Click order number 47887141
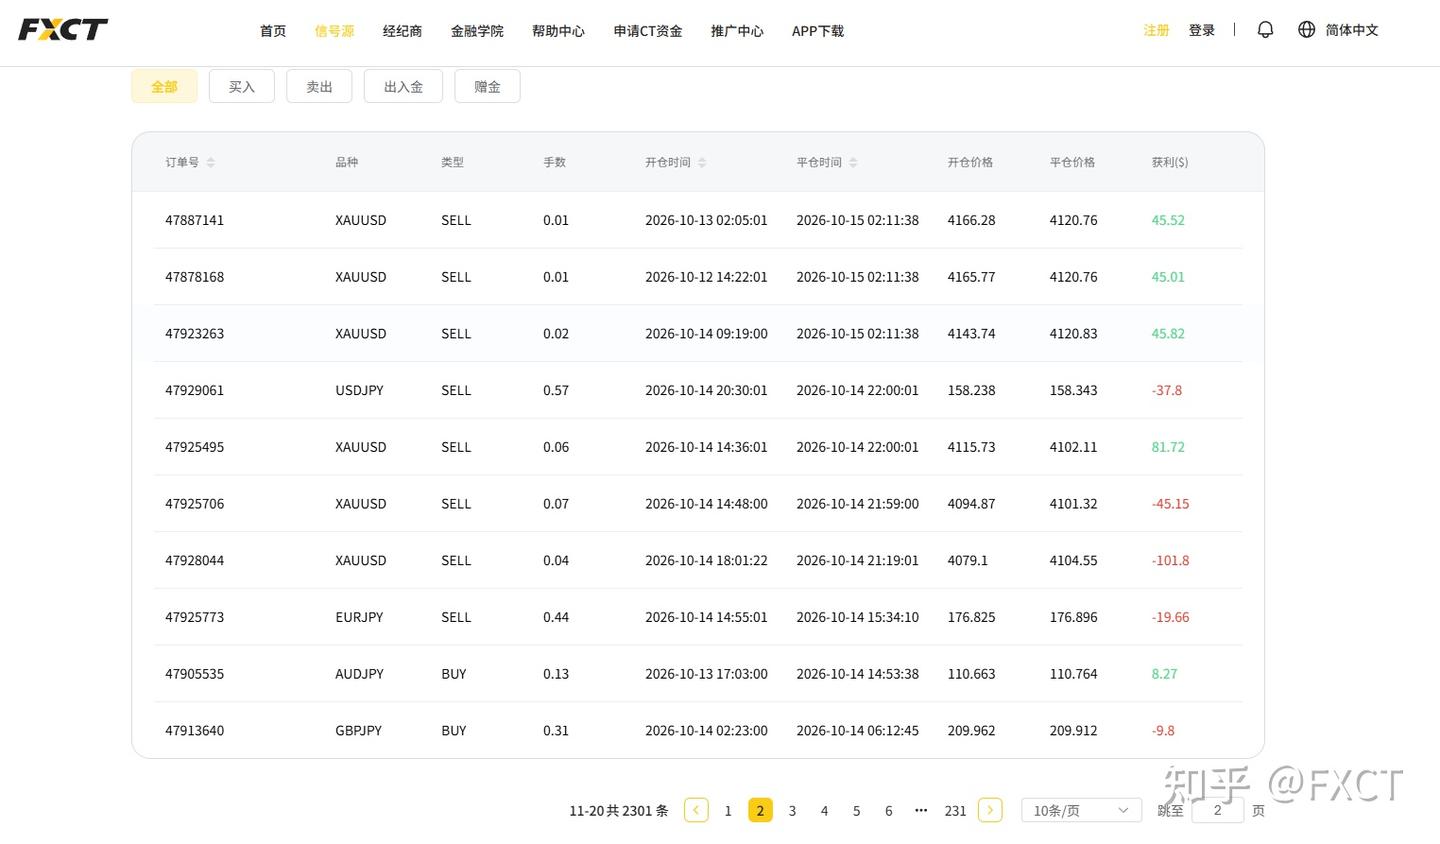Image resolution: width=1440 pixels, height=844 pixels. point(194,220)
